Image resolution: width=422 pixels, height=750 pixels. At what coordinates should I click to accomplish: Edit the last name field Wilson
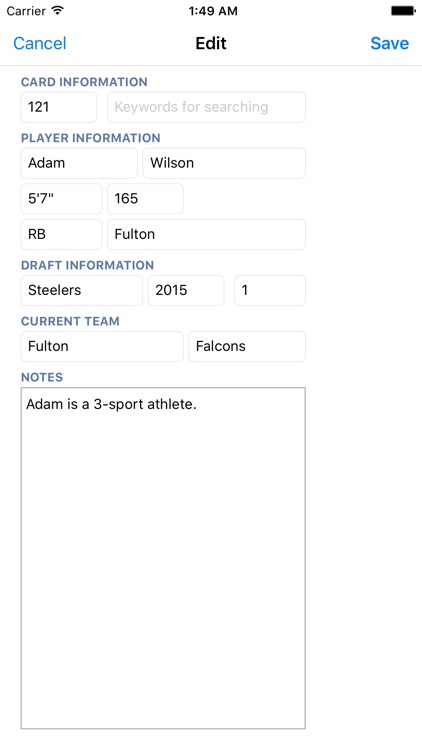(224, 163)
